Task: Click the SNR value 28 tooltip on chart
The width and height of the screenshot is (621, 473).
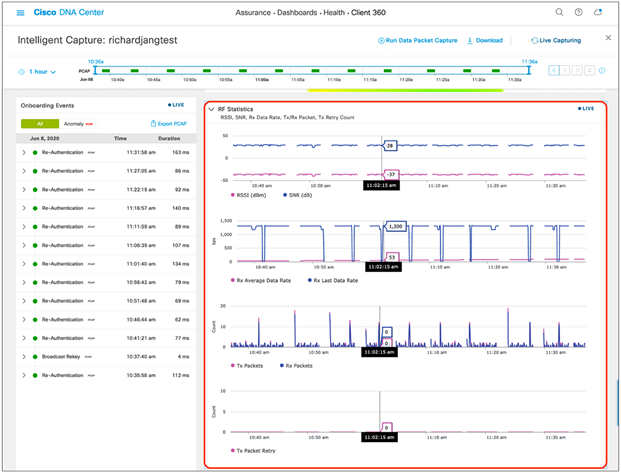Action: (x=390, y=145)
